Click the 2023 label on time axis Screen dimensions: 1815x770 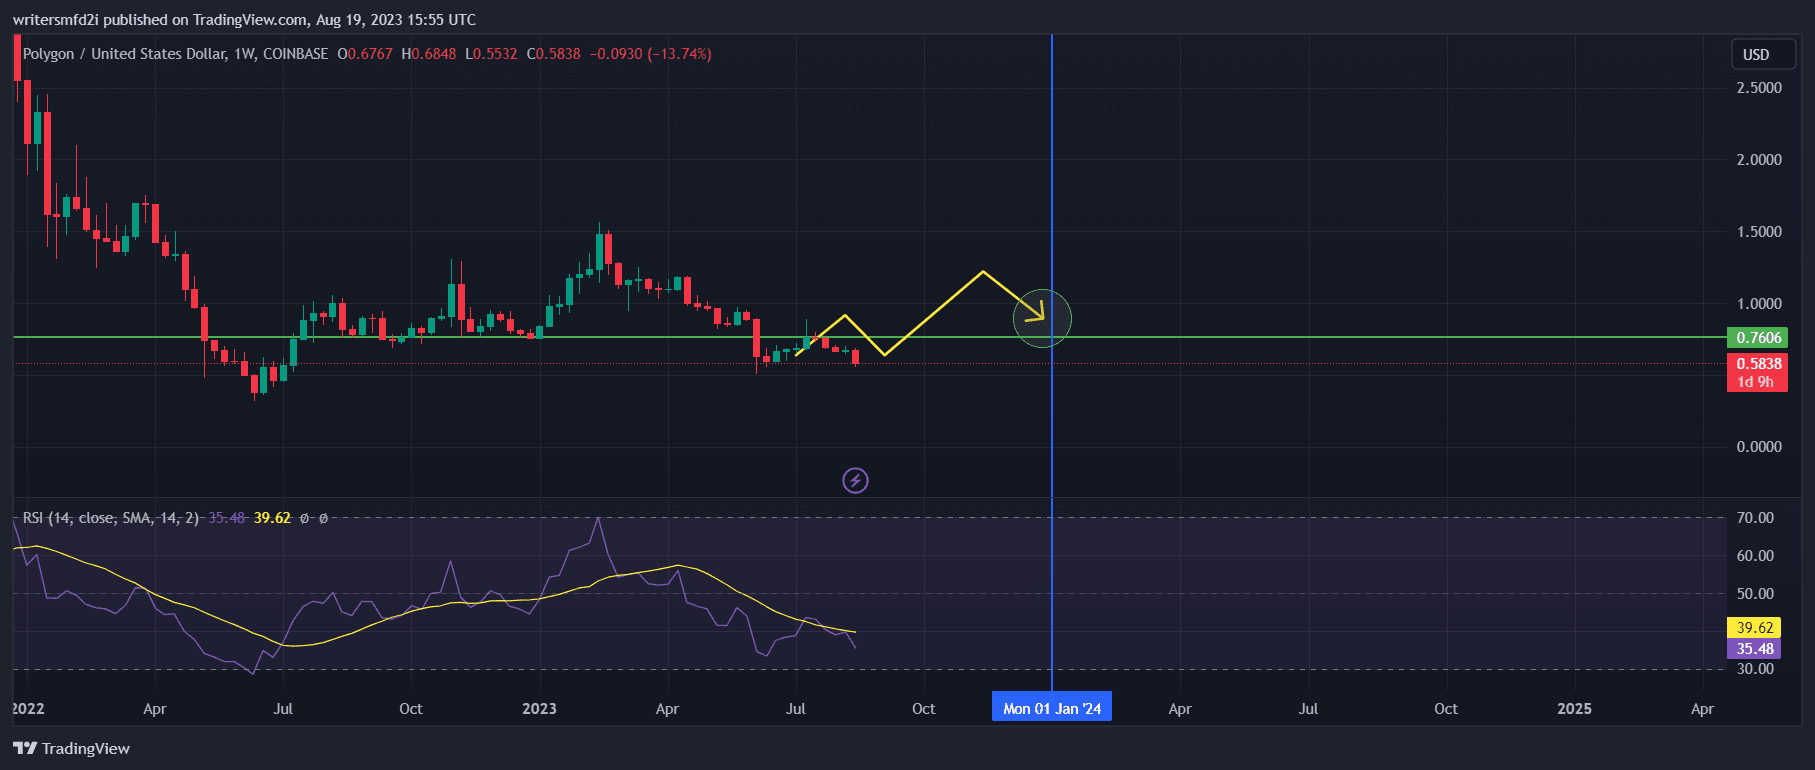click(539, 708)
